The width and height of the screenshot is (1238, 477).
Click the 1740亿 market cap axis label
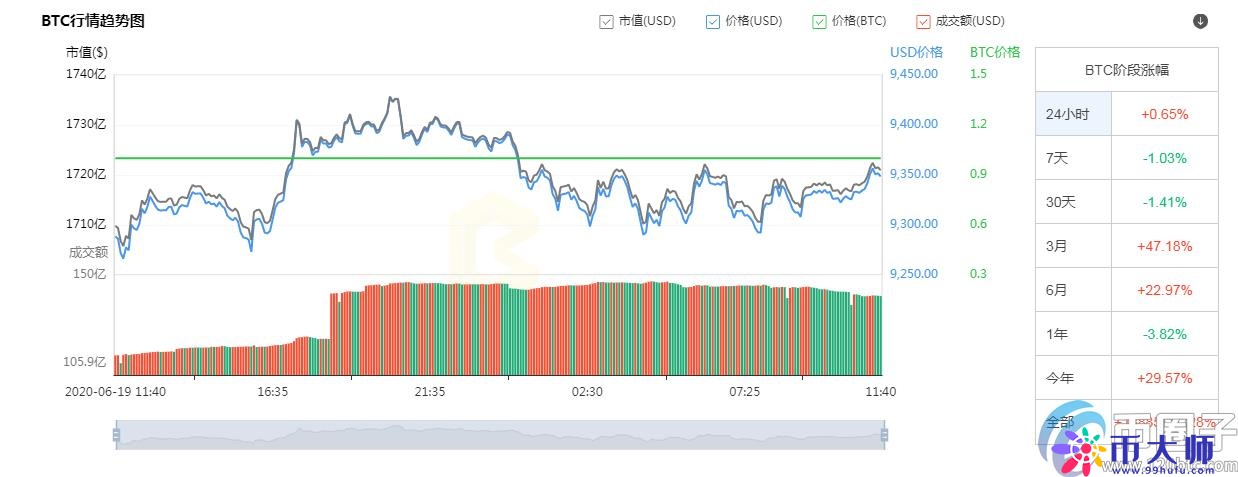coord(87,74)
